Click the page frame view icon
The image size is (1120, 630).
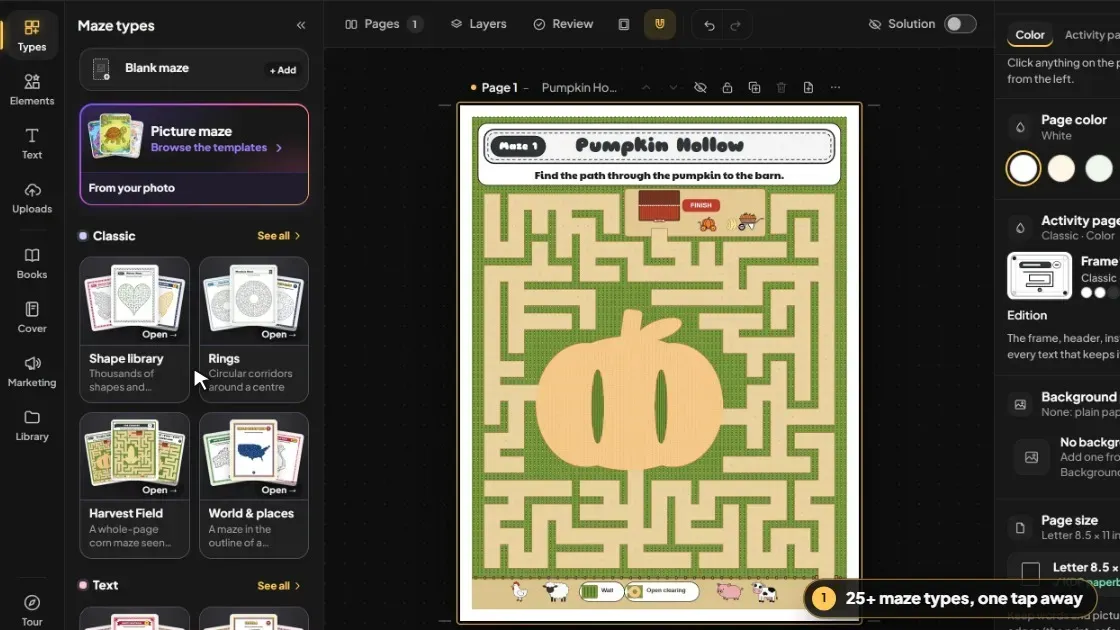(x=624, y=24)
